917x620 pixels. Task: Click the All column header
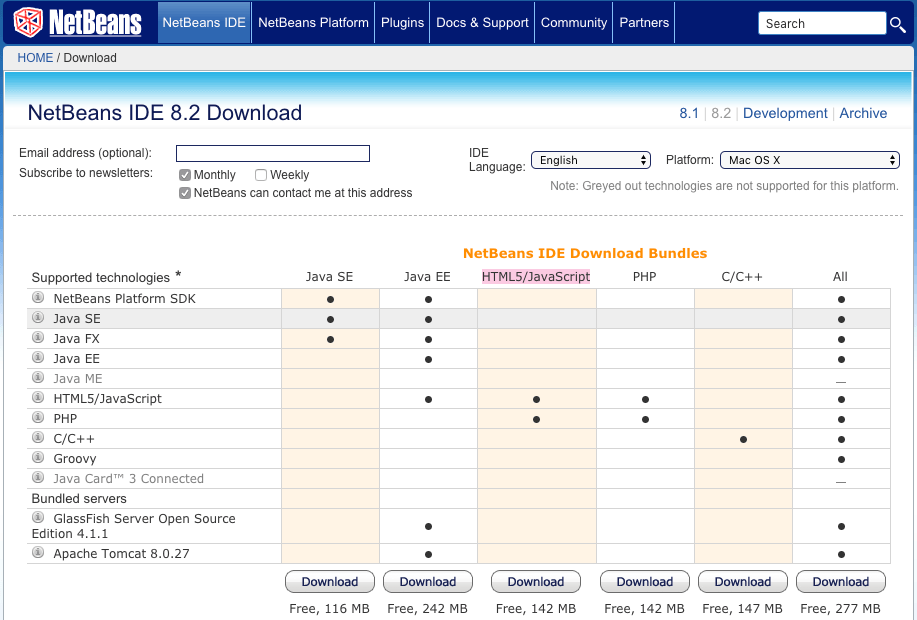840,277
